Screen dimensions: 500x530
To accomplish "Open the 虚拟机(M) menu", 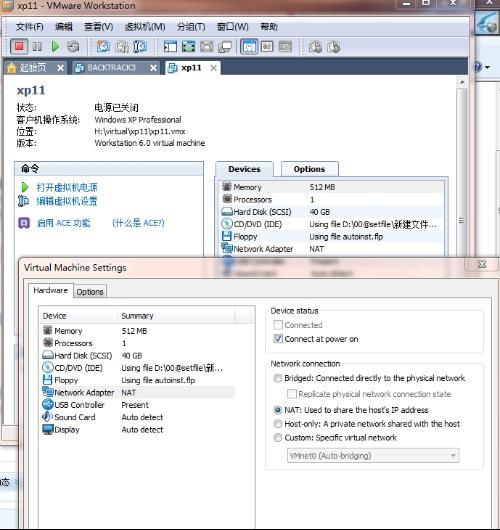I will tap(145, 27).
